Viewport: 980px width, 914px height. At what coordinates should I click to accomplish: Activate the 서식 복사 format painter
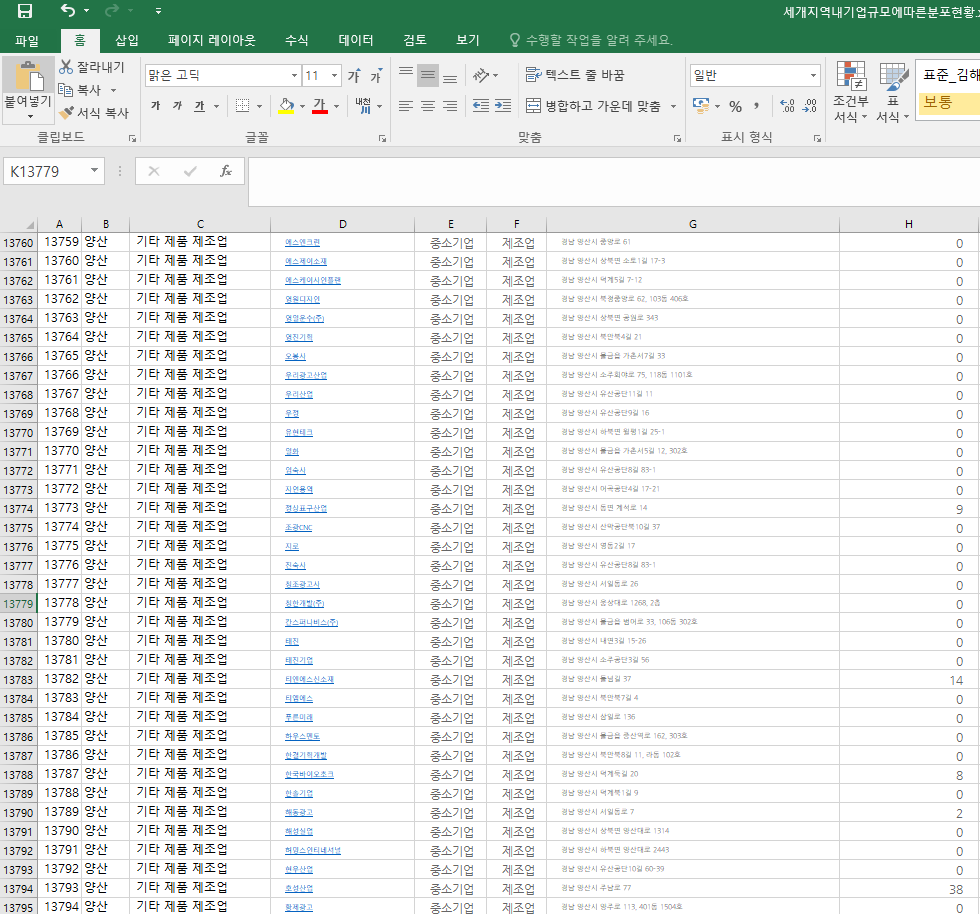tap(94, 113)
